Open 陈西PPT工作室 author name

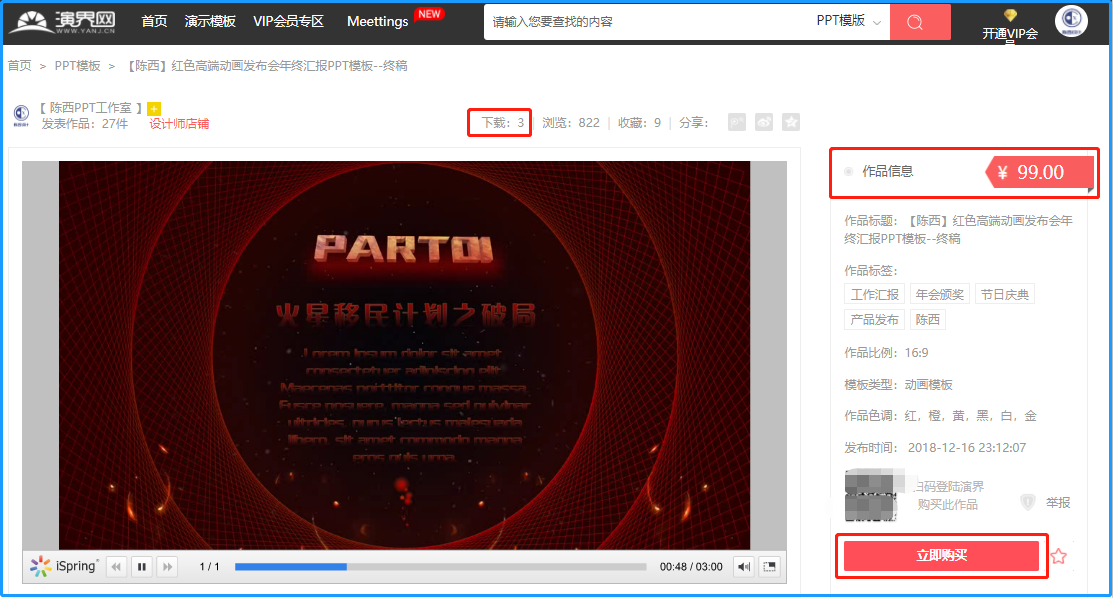(90, 108)
